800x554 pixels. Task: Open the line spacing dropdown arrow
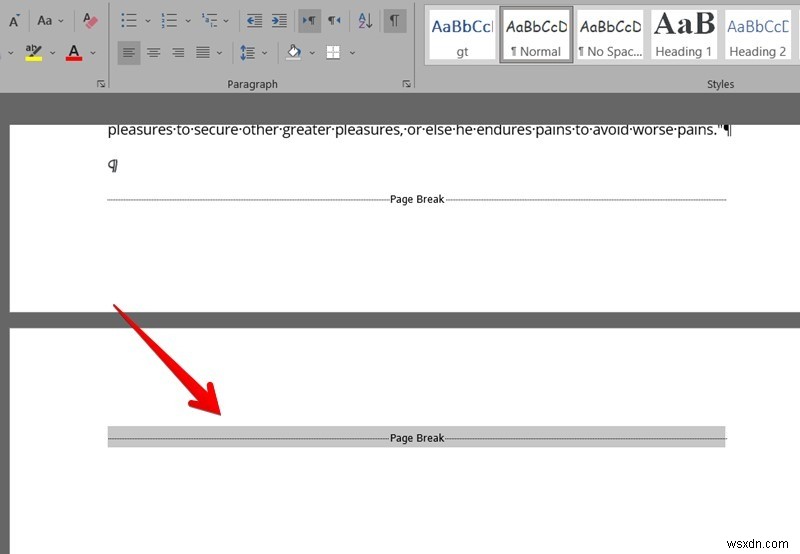pos(264,53)
